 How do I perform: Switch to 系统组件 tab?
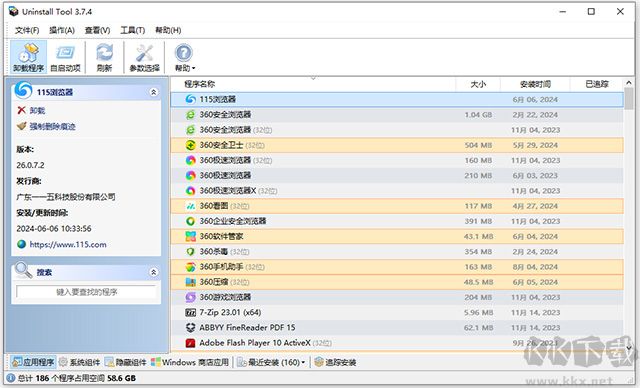(x=80, y=362)
